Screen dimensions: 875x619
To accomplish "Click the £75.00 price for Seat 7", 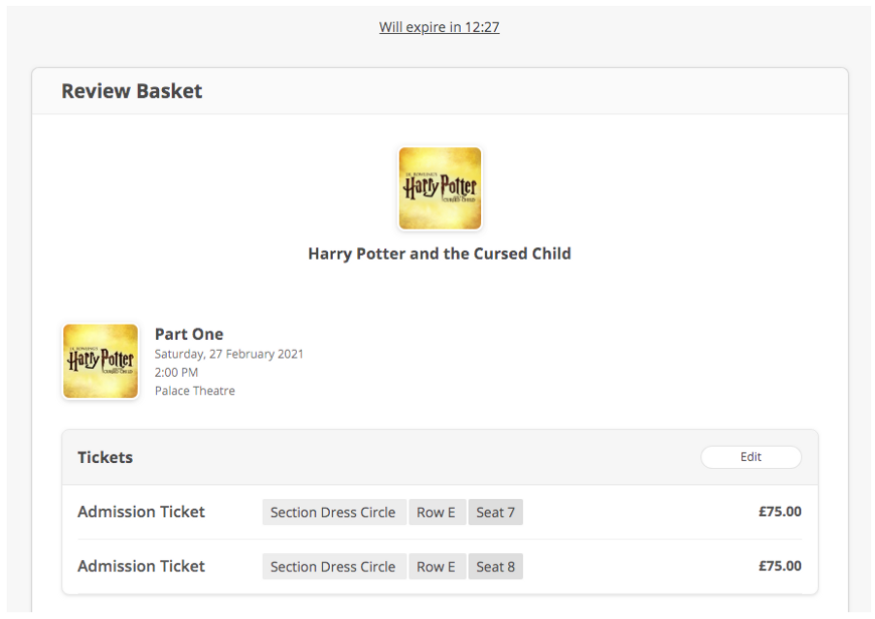I will [x=780, y=512].
